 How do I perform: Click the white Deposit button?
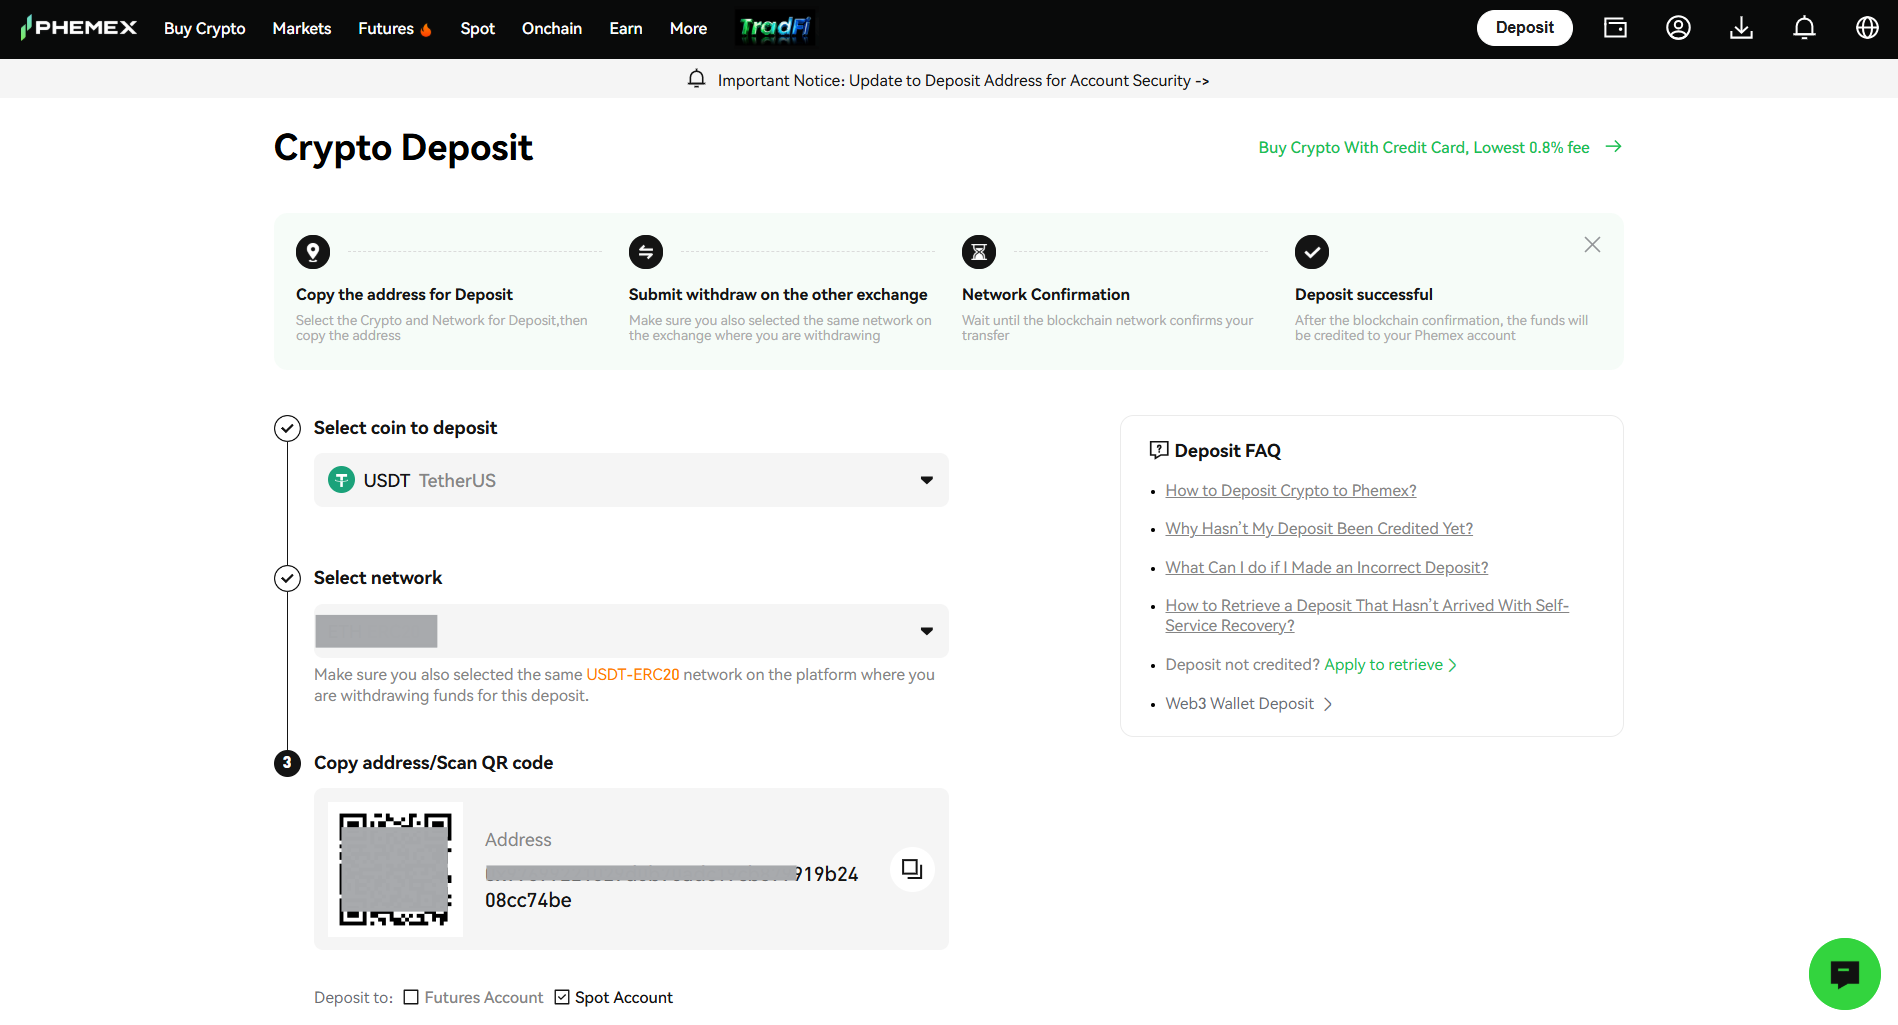1524,28
